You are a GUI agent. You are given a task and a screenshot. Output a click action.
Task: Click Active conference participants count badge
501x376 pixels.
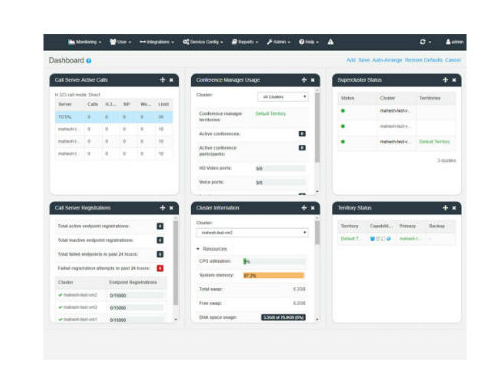[x=302, y=148]
